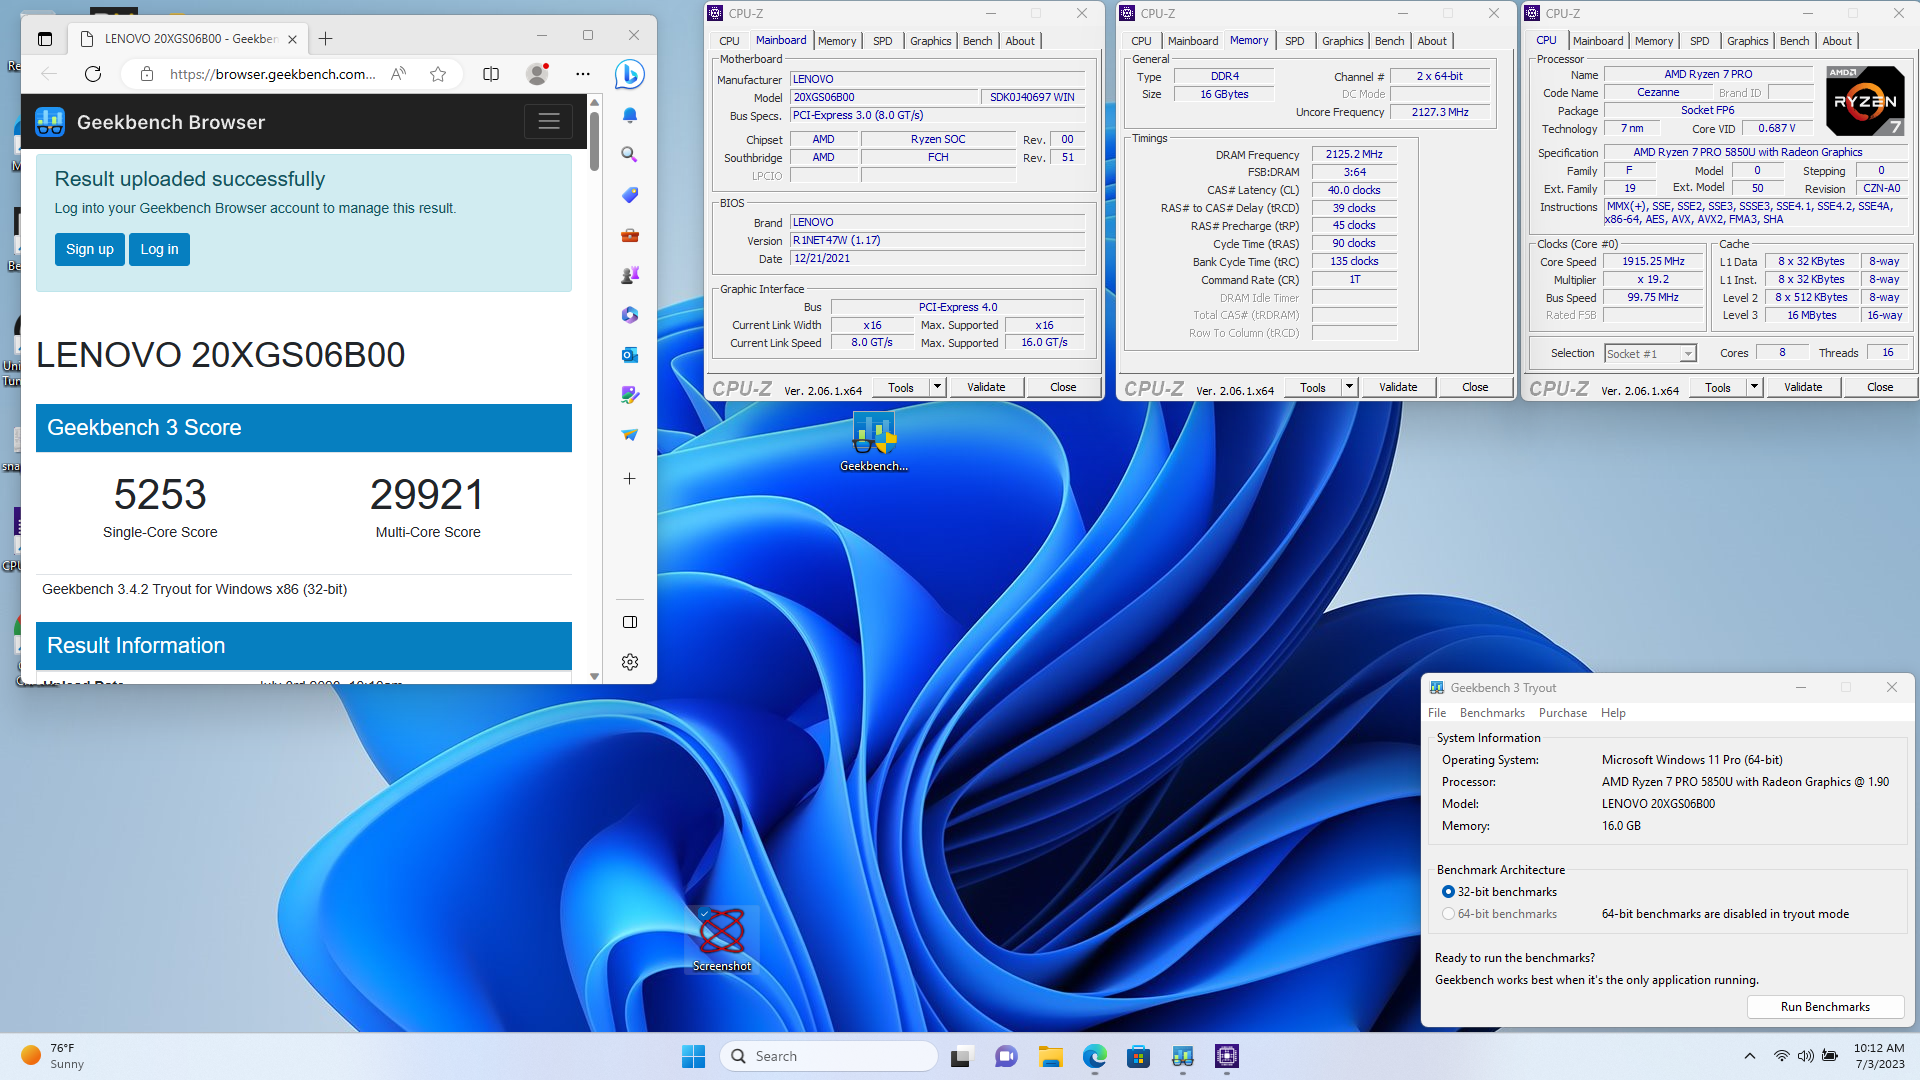Image resolution: width=1920 pixels, height=1080 pixels.
Task: Switch to Graphics tab in Memory CPU-Z window
Action: pyautogui.click(x=1342, y=41)
